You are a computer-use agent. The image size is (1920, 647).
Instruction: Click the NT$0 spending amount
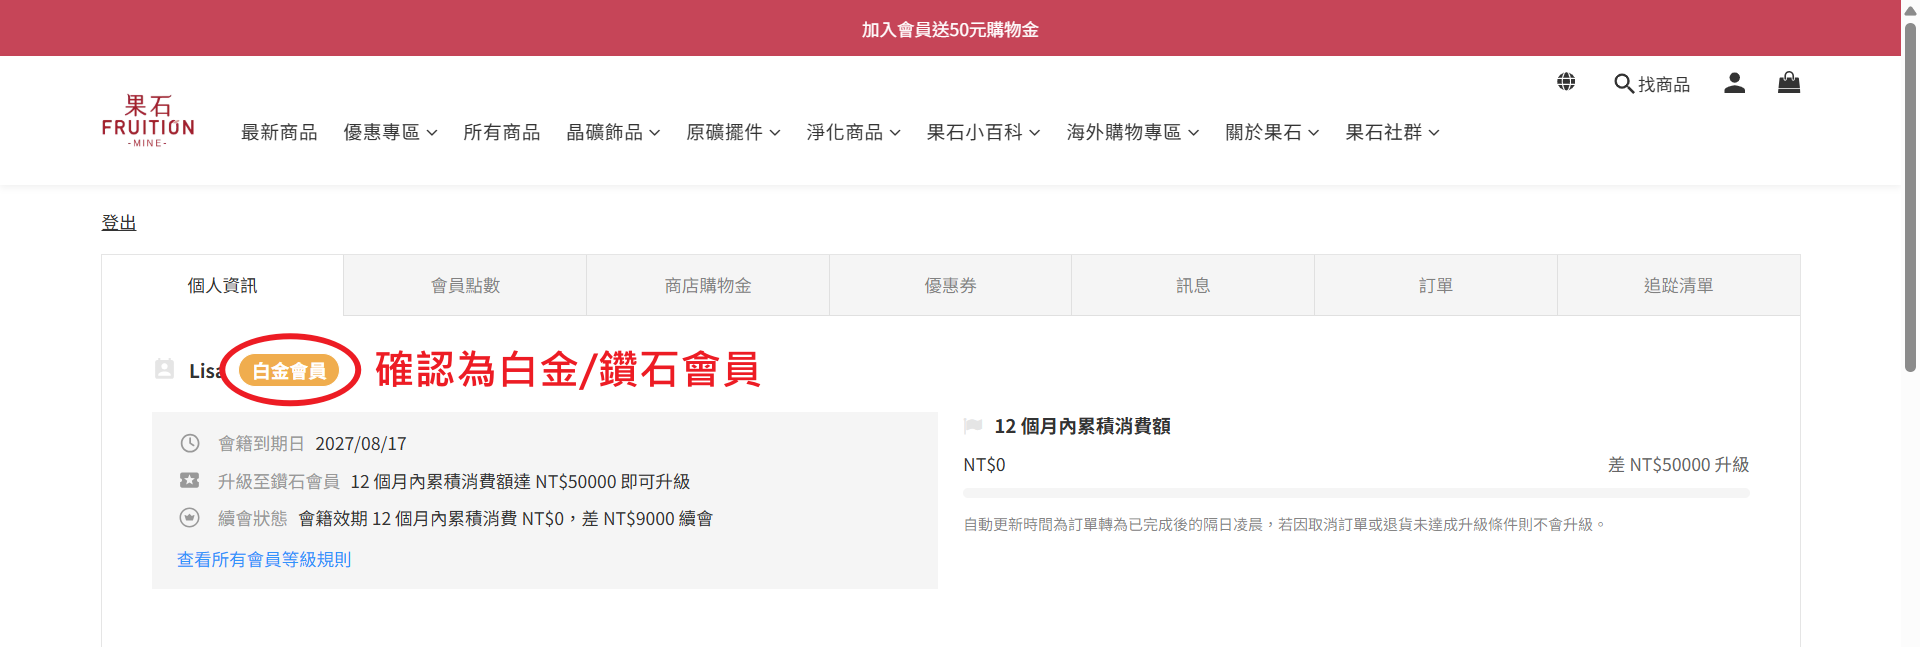point(984,464)
